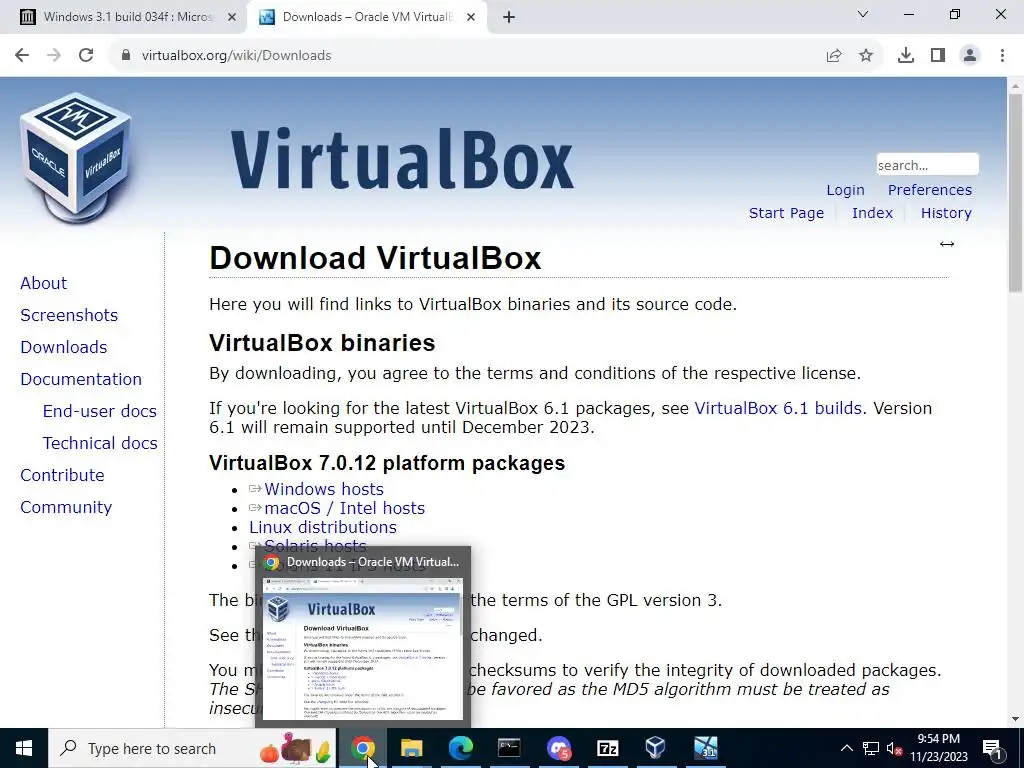Open Chrome profile avatar menu

970,56
